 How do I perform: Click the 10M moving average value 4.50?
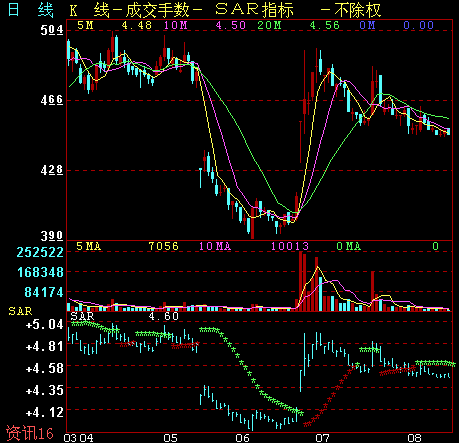pyautogui.click(x=231, y=25)
